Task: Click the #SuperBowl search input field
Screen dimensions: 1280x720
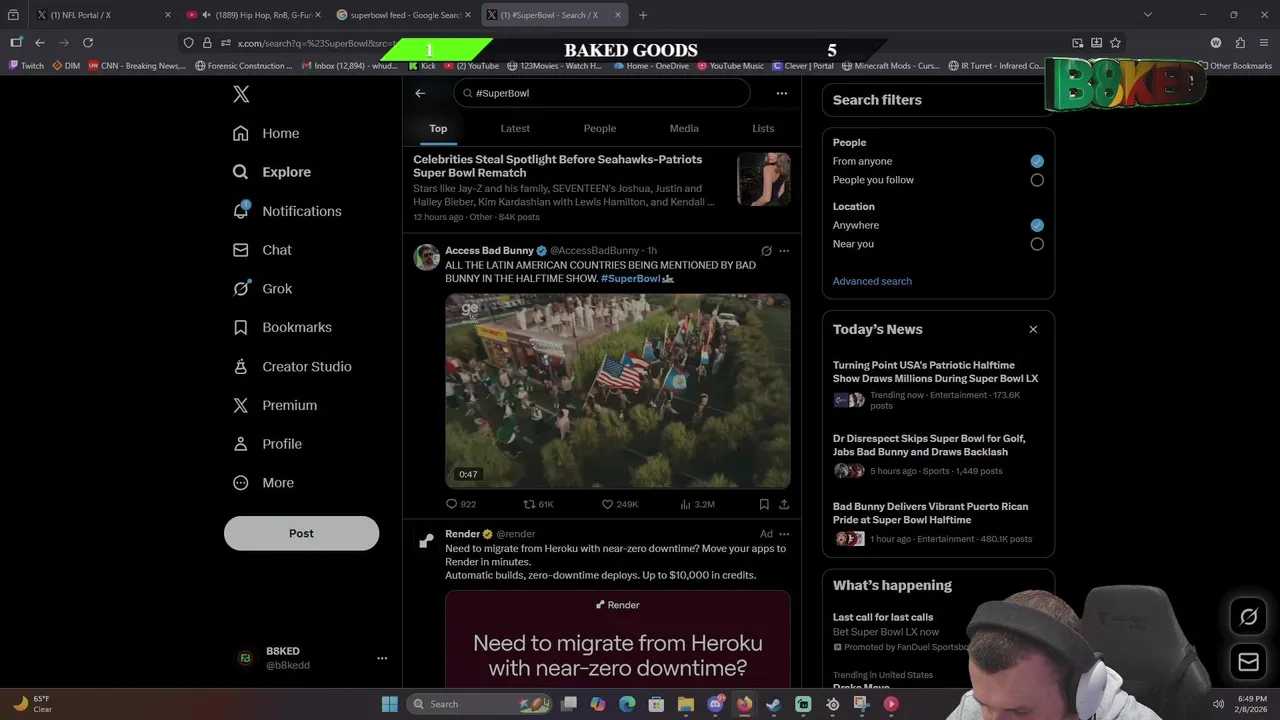Action: (601, 93)
